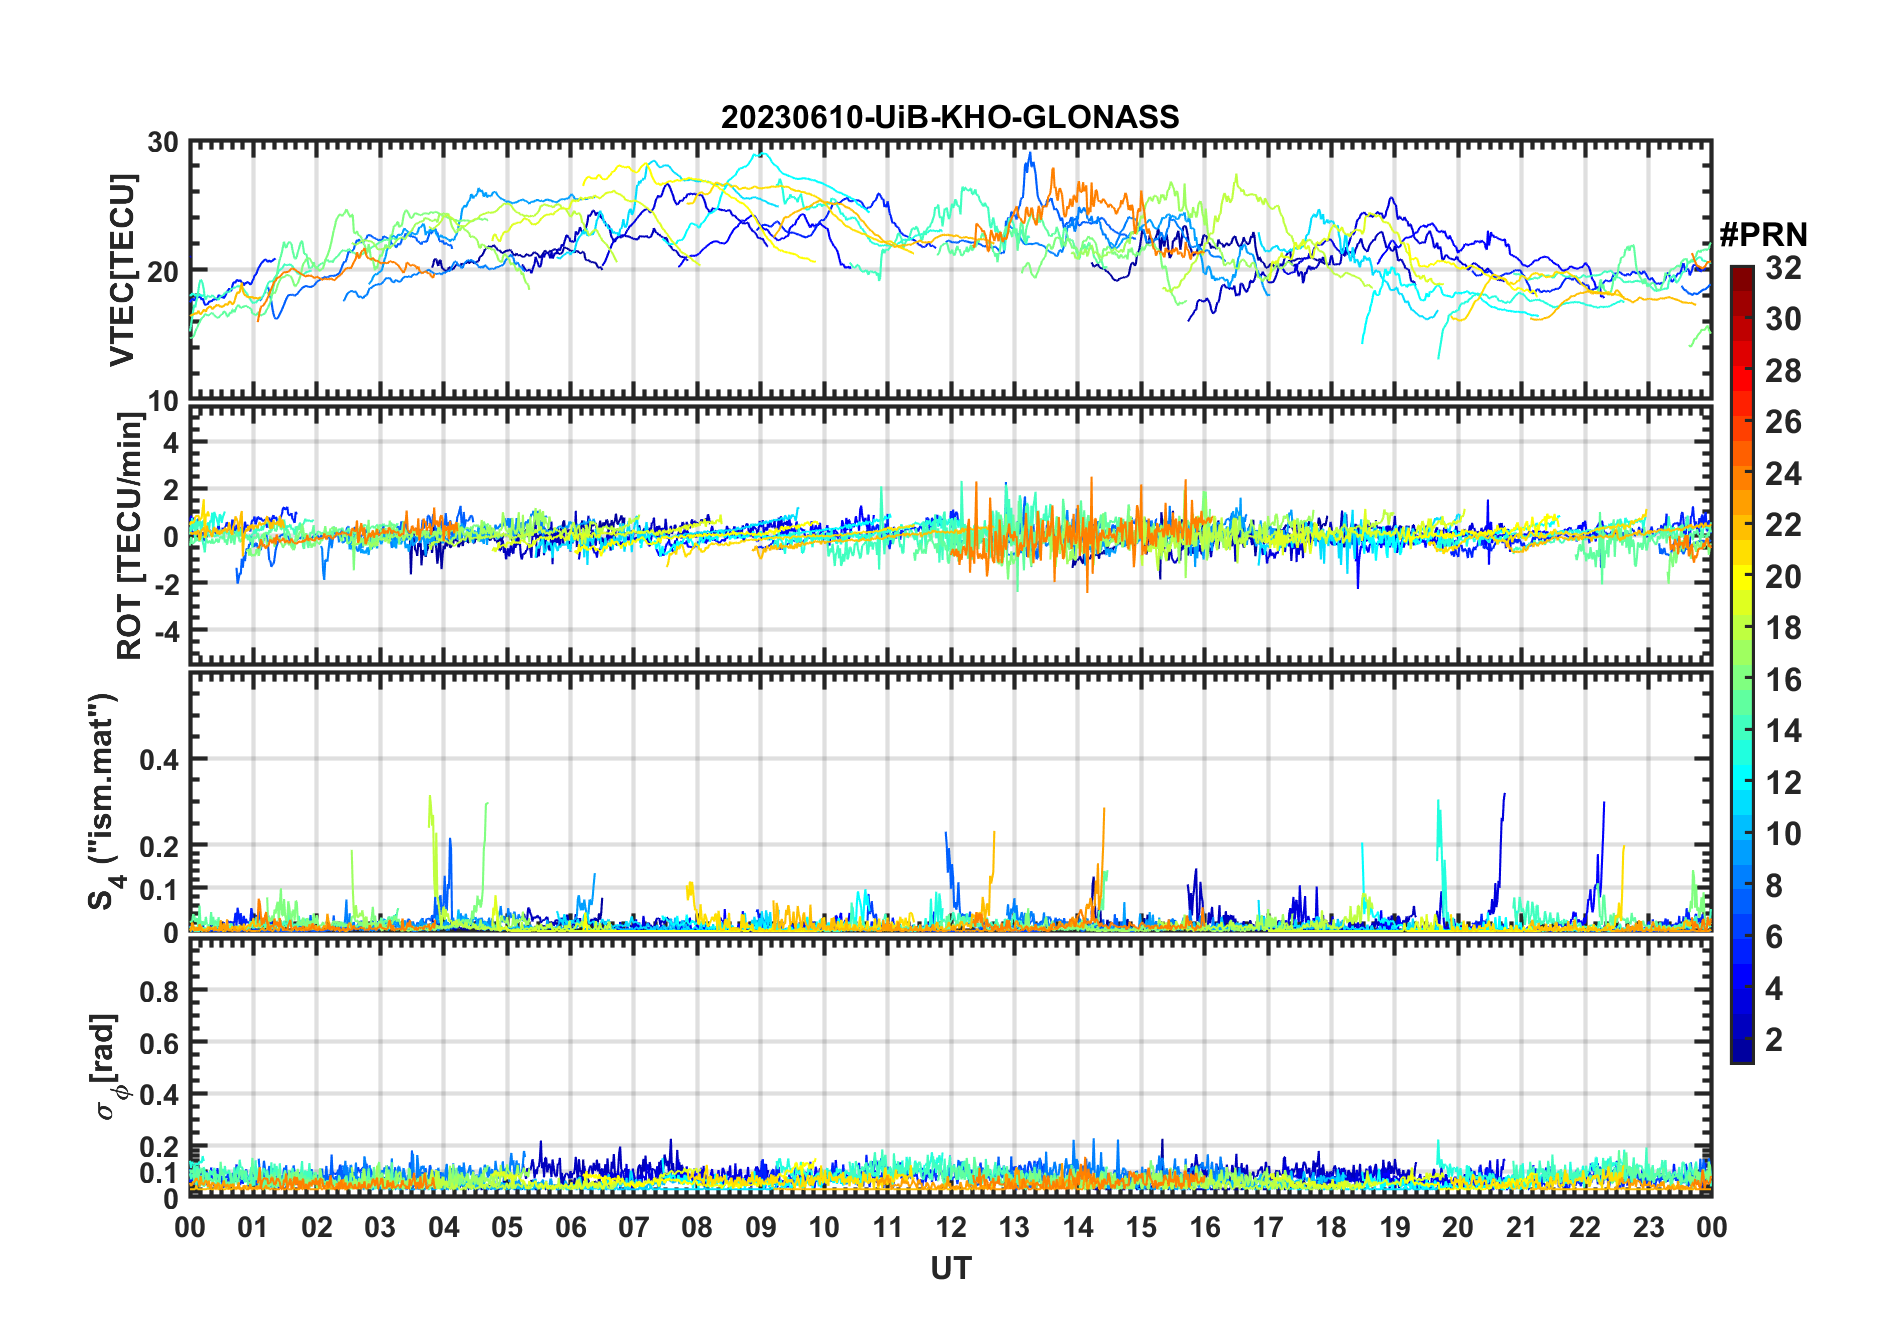The image size is (1902, 1330).
Task: Click the 26 label on the PRN colorbar
Action: (1783, 422)
